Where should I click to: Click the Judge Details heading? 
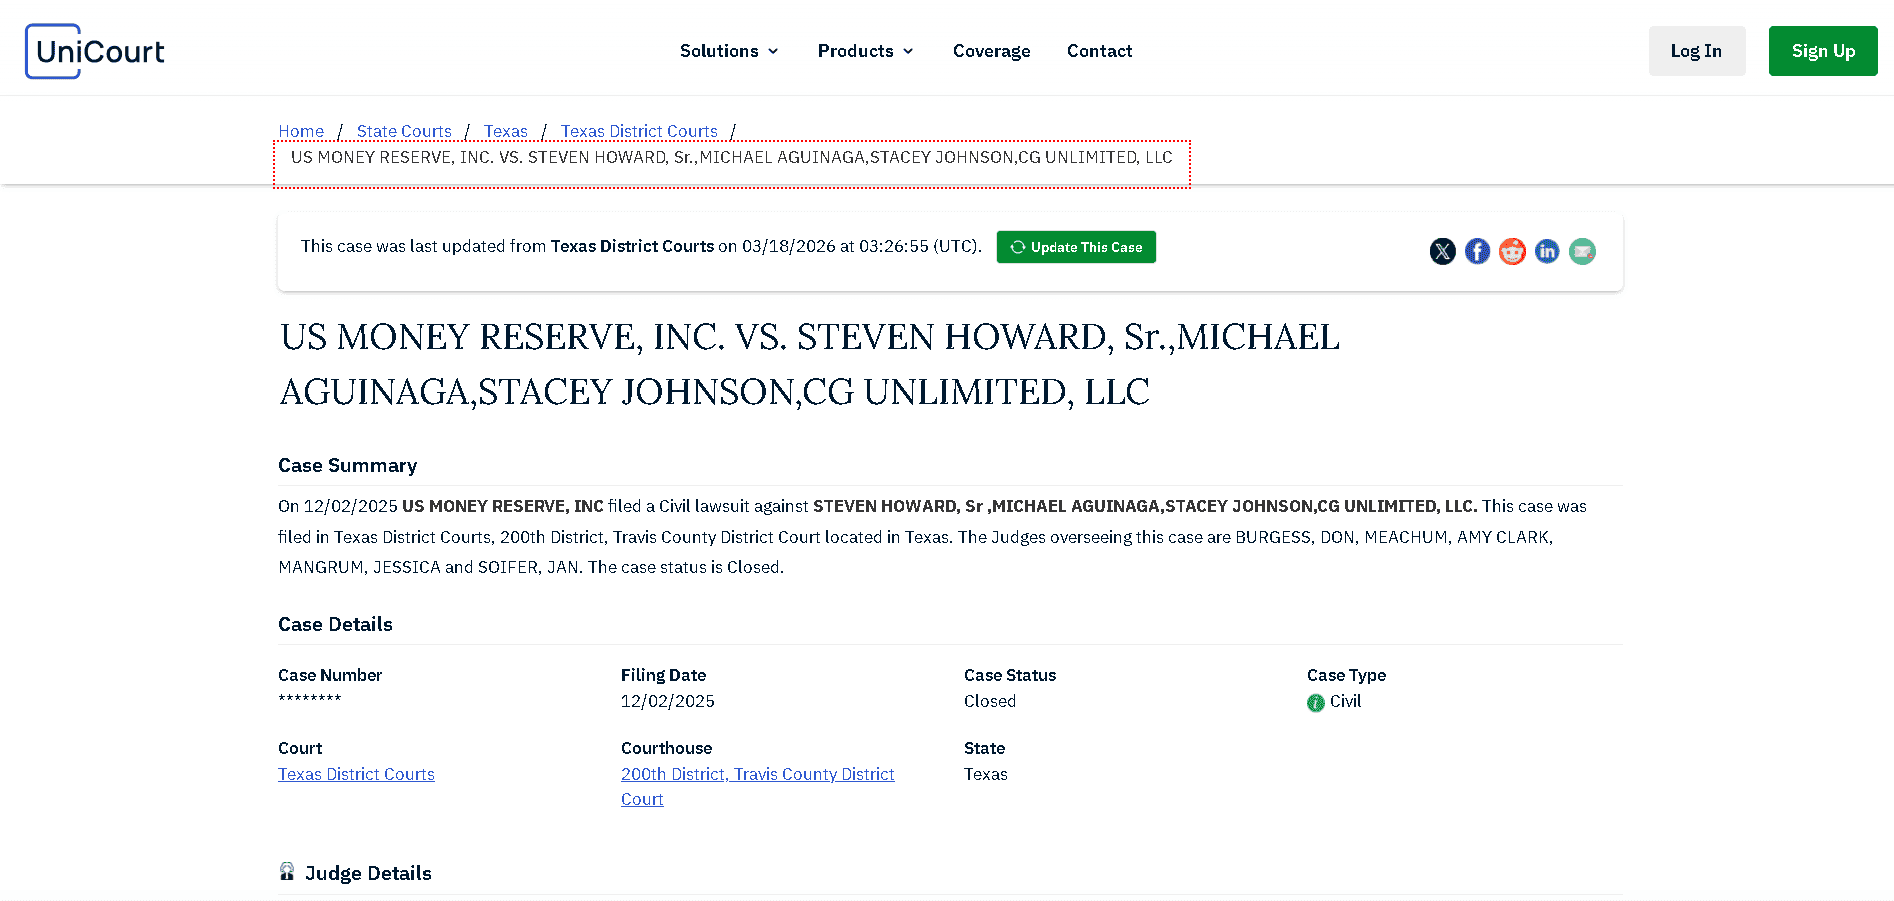point(368,873)
